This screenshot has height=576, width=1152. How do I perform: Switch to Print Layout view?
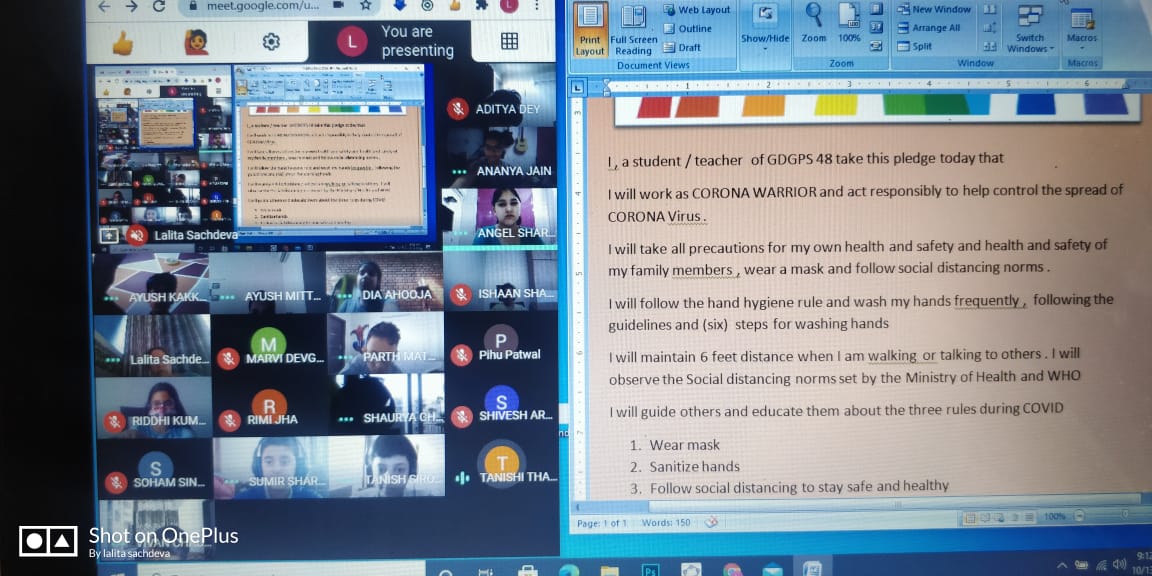pyautogui.click(x=590, y=30)
